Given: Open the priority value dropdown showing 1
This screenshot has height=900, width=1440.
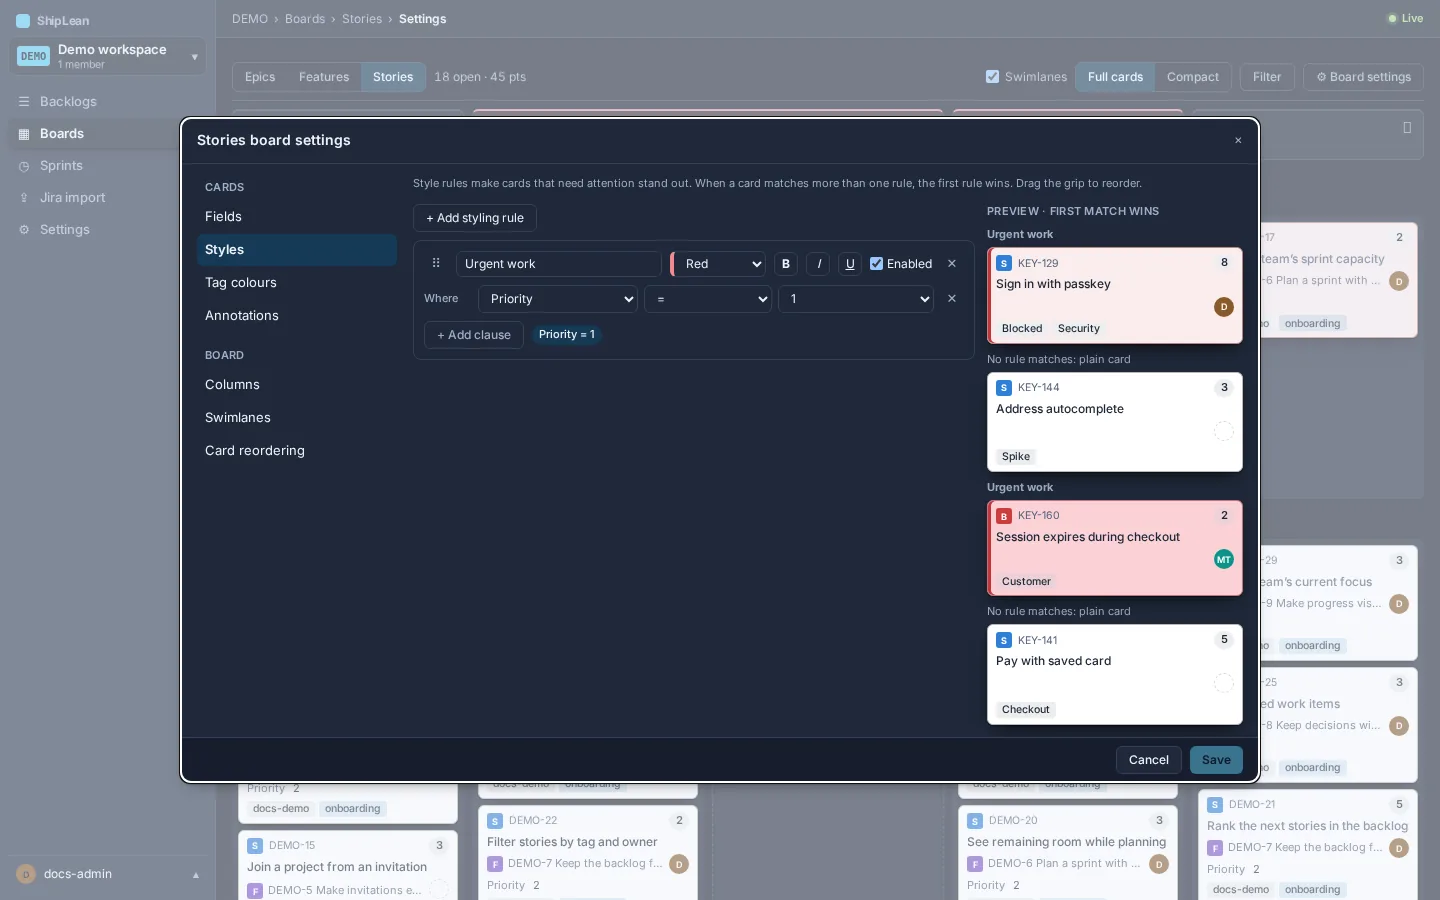Looking at the screenshot, I should pyautogui.click(x=856, y=299).
